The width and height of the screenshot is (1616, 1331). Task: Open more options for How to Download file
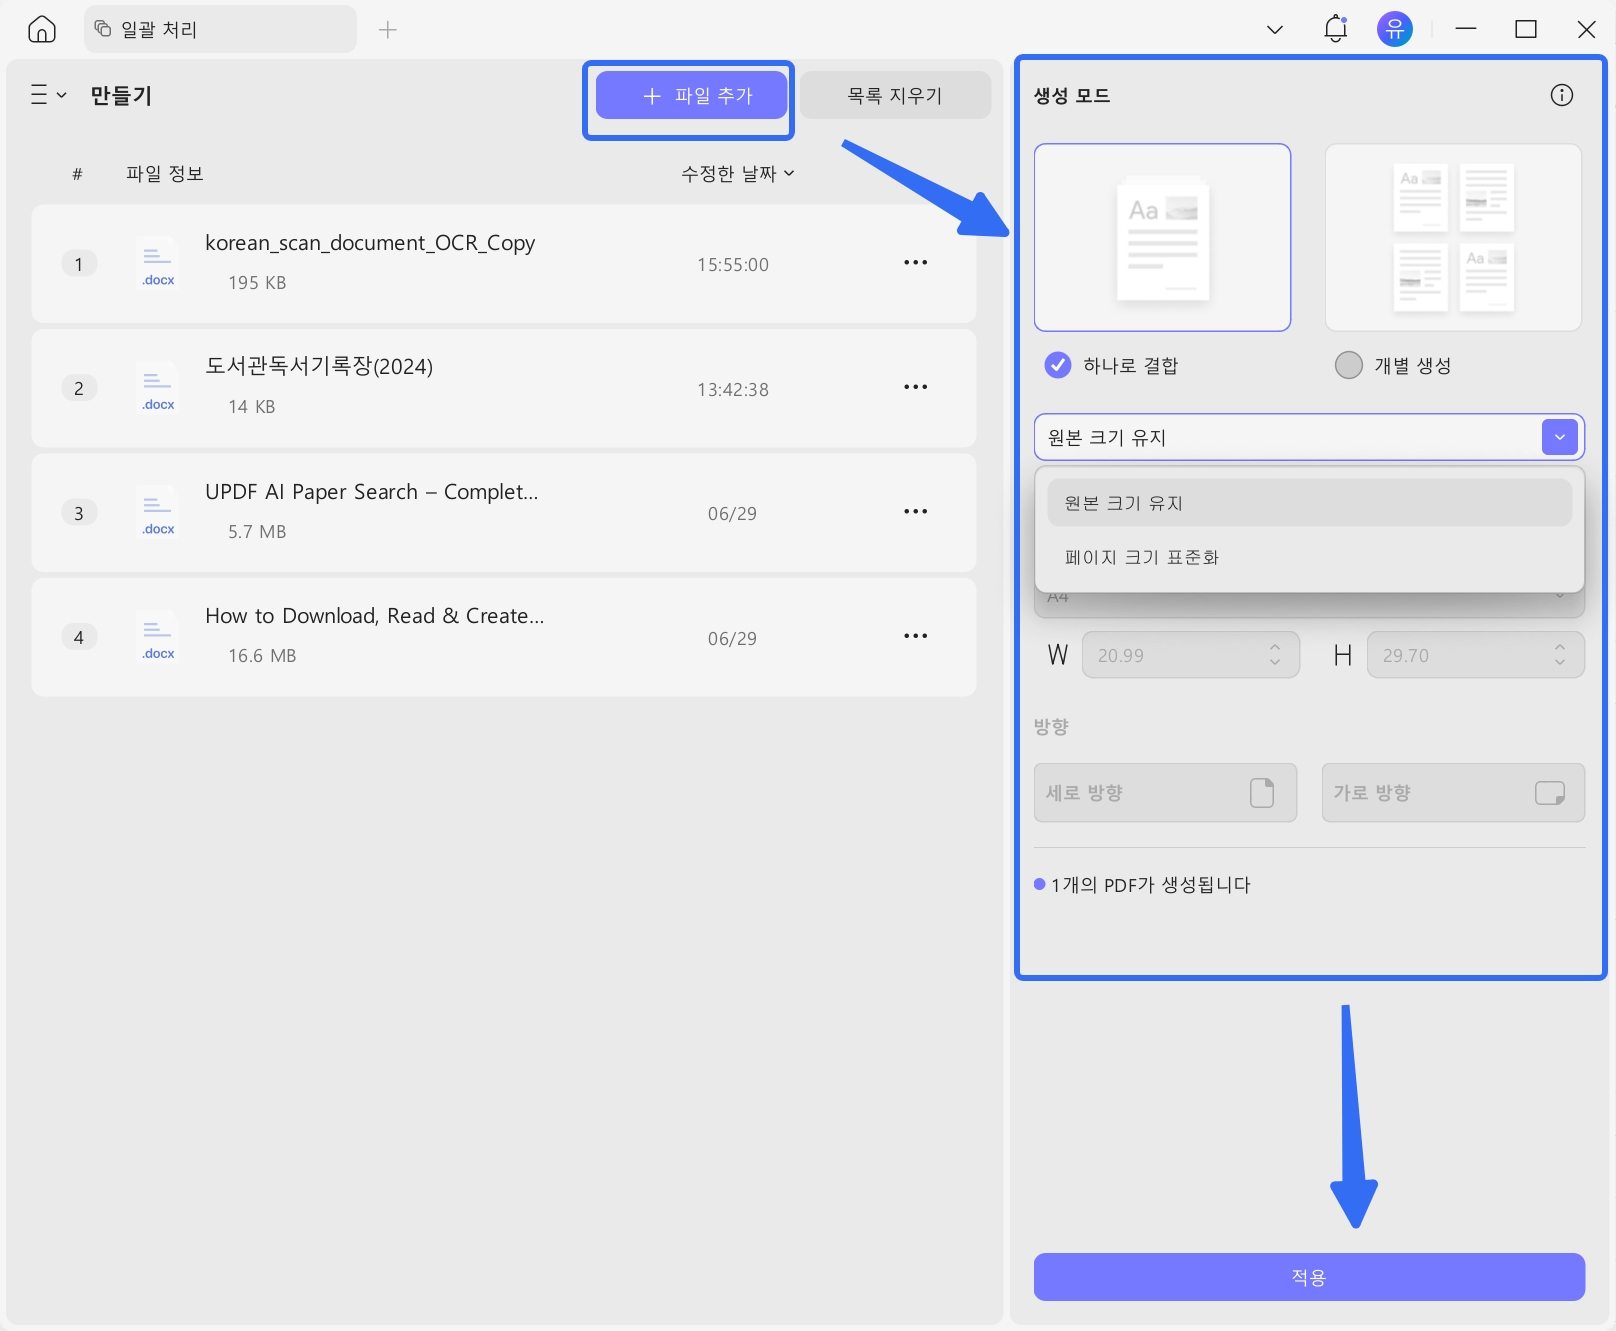pyautogui.click(x=916, y=636)
